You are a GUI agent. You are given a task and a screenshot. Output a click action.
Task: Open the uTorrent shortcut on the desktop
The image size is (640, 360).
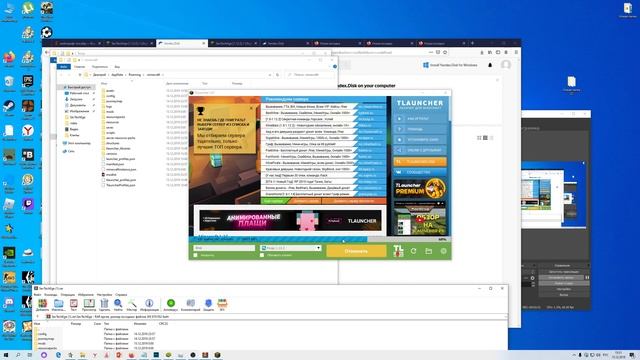click(28, 10)
